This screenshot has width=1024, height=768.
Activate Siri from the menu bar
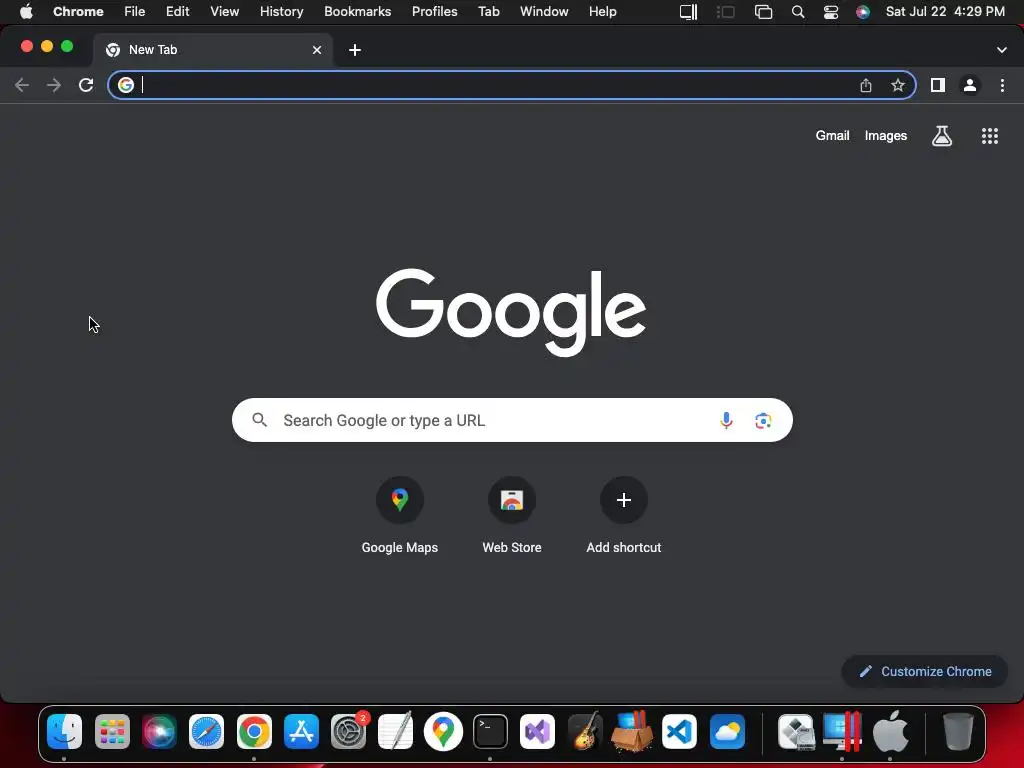(863, 12)
